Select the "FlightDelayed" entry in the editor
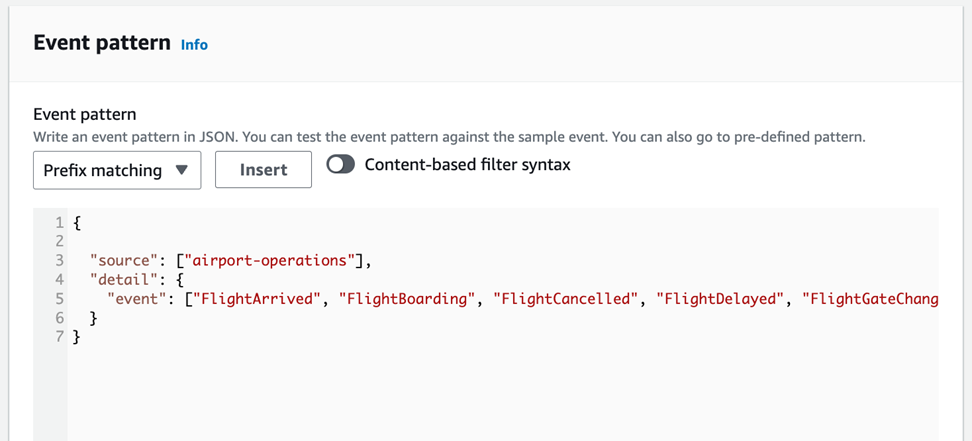This screenshot has width=972, height=441. (x=720, y=299)
